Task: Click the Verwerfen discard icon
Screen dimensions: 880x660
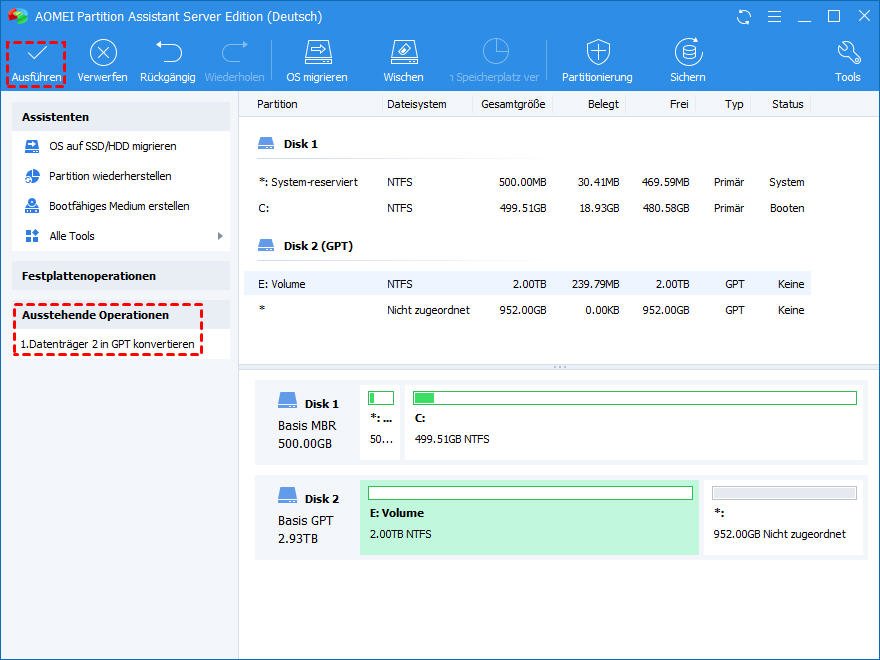Action: [x=102, y=54]
